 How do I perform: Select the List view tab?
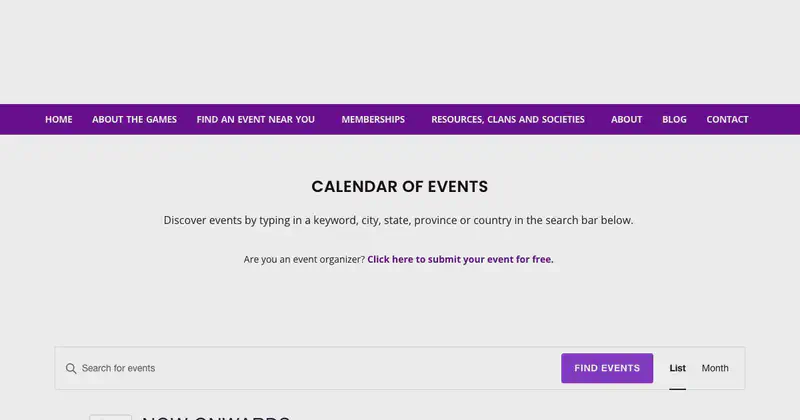click(678, 368)
